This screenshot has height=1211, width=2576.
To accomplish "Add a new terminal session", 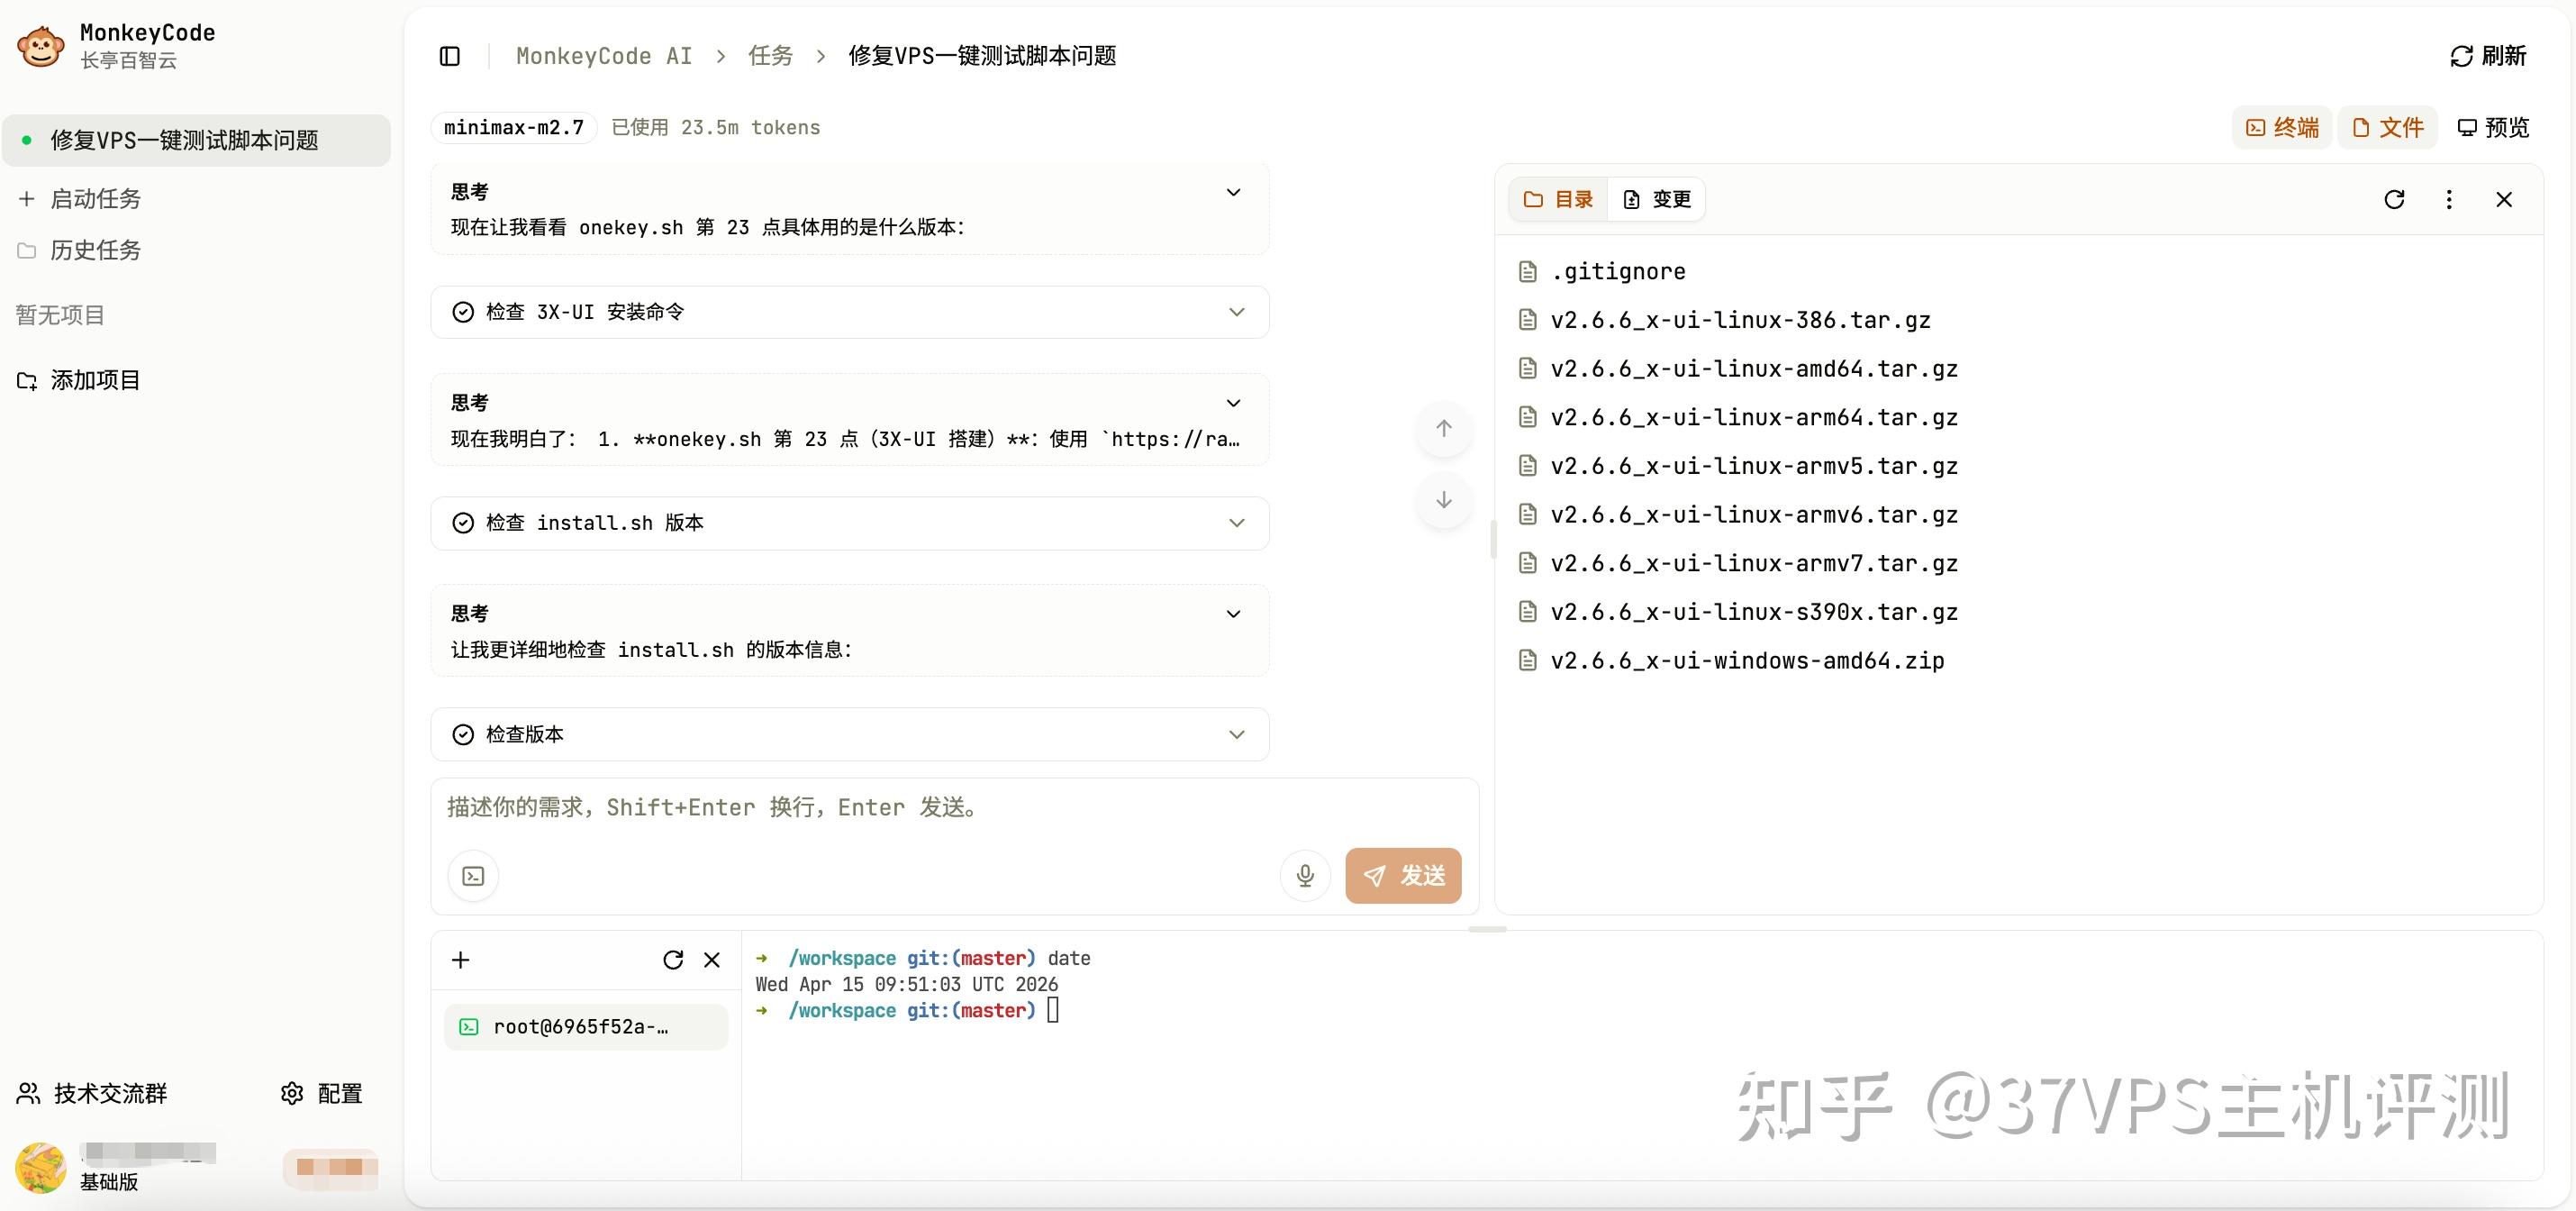I will (461, 960).
